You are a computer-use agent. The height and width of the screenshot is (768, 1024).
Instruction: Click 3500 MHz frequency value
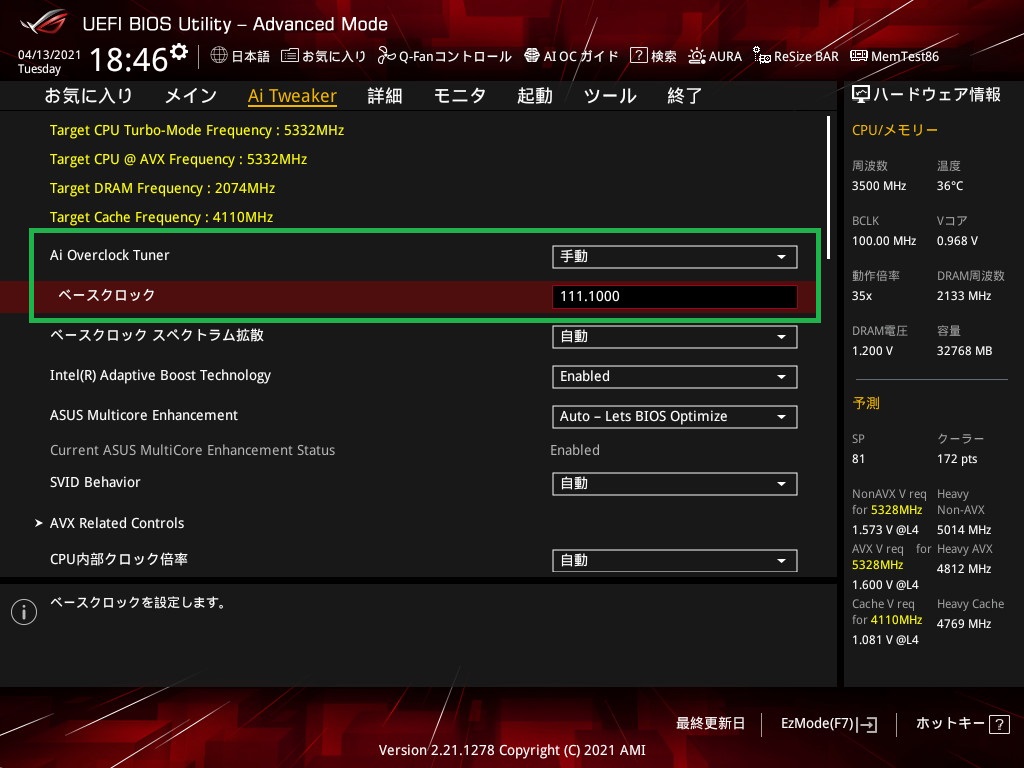[878, 186]
